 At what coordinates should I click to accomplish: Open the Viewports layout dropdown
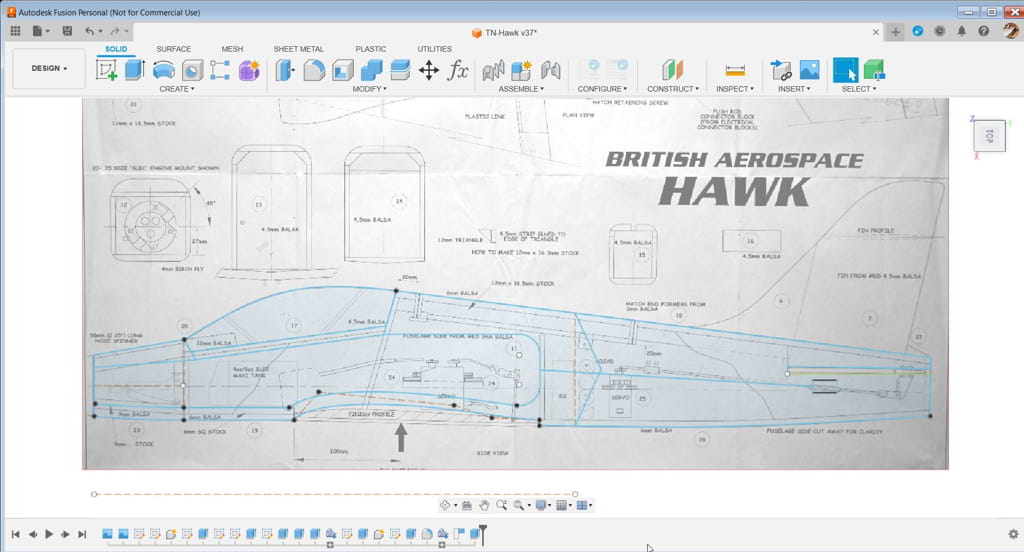point(584,505)
